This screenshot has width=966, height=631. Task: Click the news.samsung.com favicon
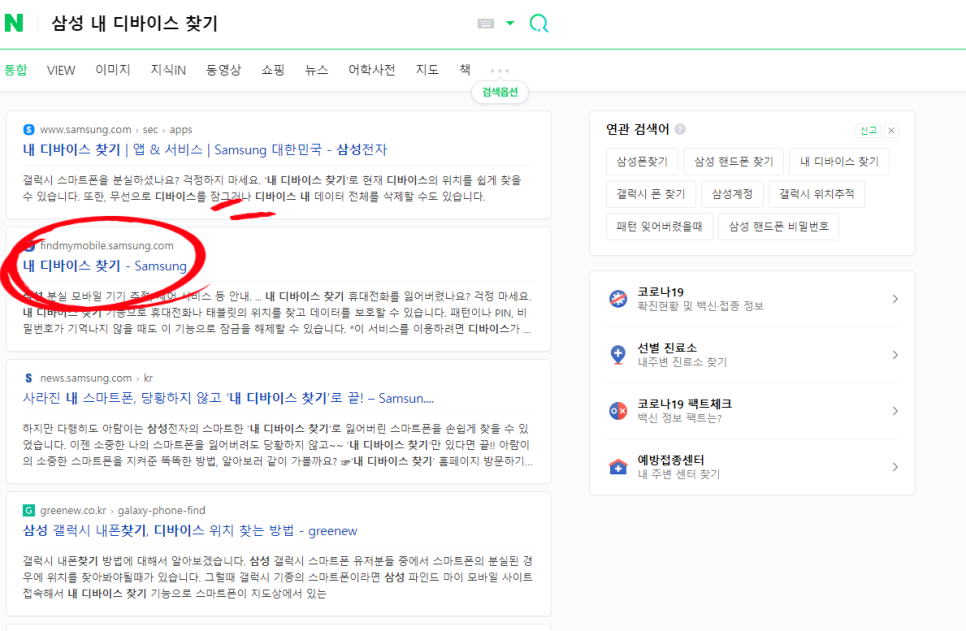point(29,378)
